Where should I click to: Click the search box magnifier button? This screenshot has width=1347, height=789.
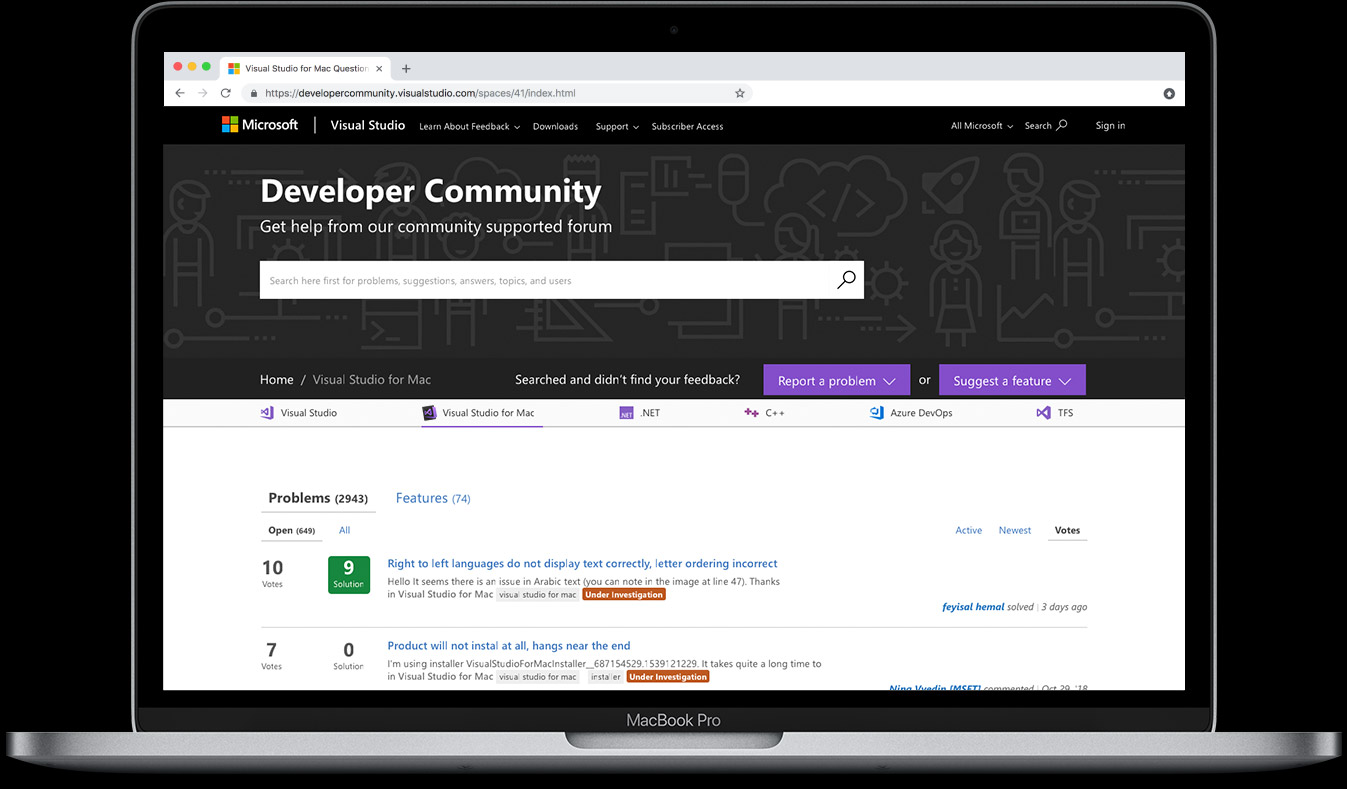point(846,280)
